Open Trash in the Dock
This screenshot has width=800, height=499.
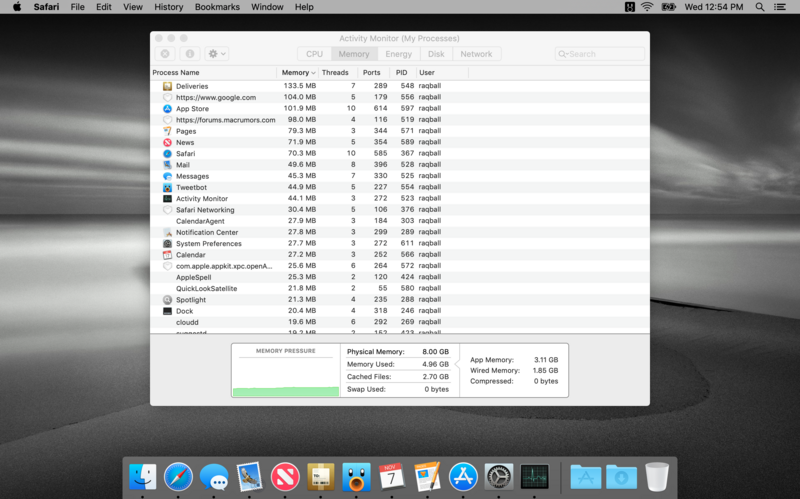coord(657,477)
